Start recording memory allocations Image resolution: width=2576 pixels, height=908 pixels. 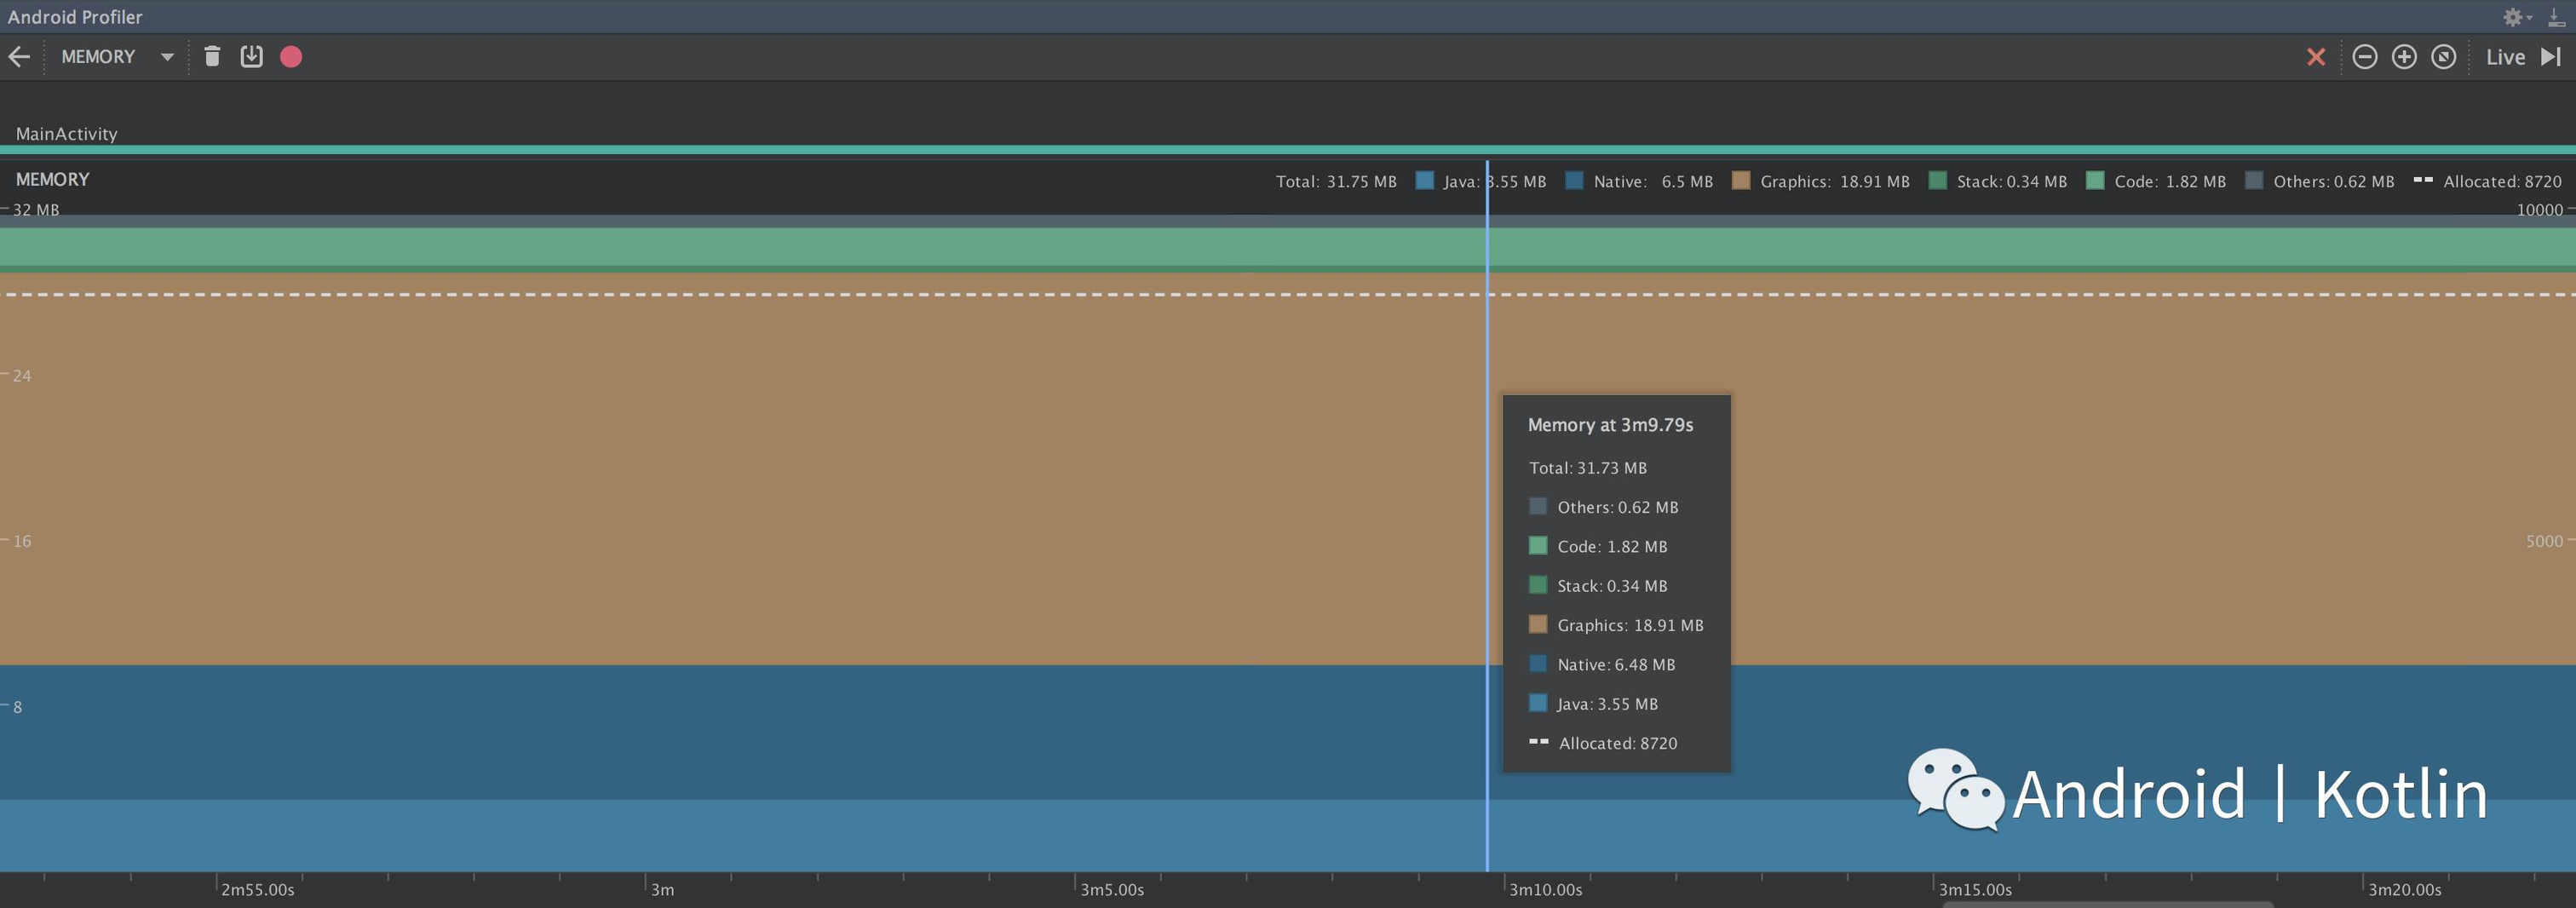tap(291, 57)
